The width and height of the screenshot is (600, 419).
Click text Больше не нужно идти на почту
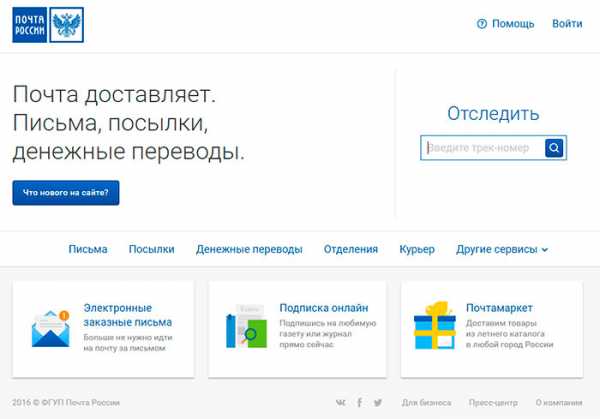[128, 343]
